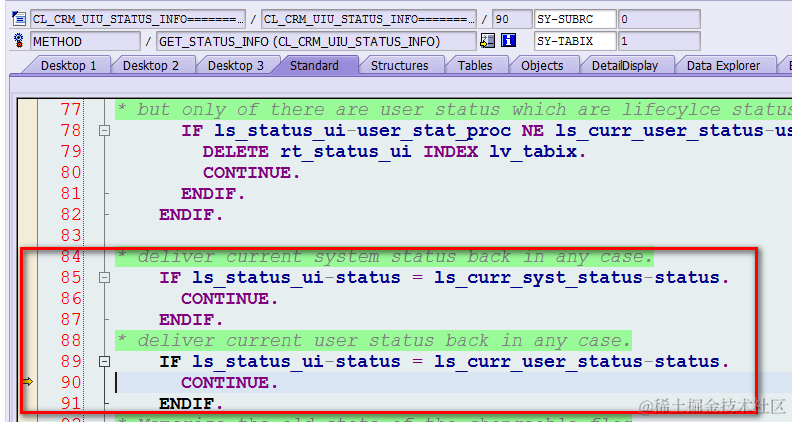This screenshot has height=422, width=792.
Task: Switch to the Desktop 2 tab
Action: (151, 66)
